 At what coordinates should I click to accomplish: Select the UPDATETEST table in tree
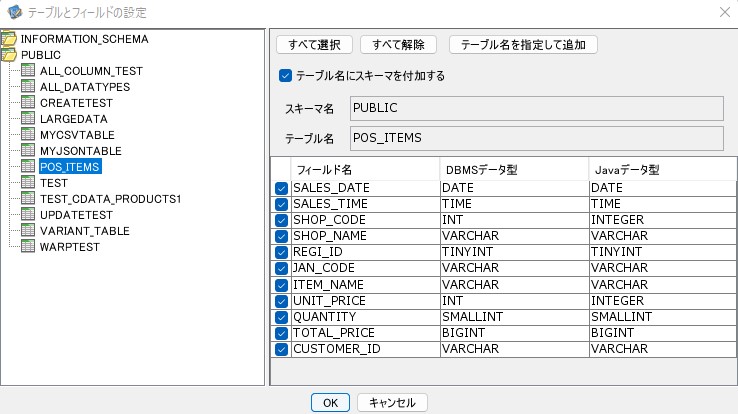click(76, 215)
